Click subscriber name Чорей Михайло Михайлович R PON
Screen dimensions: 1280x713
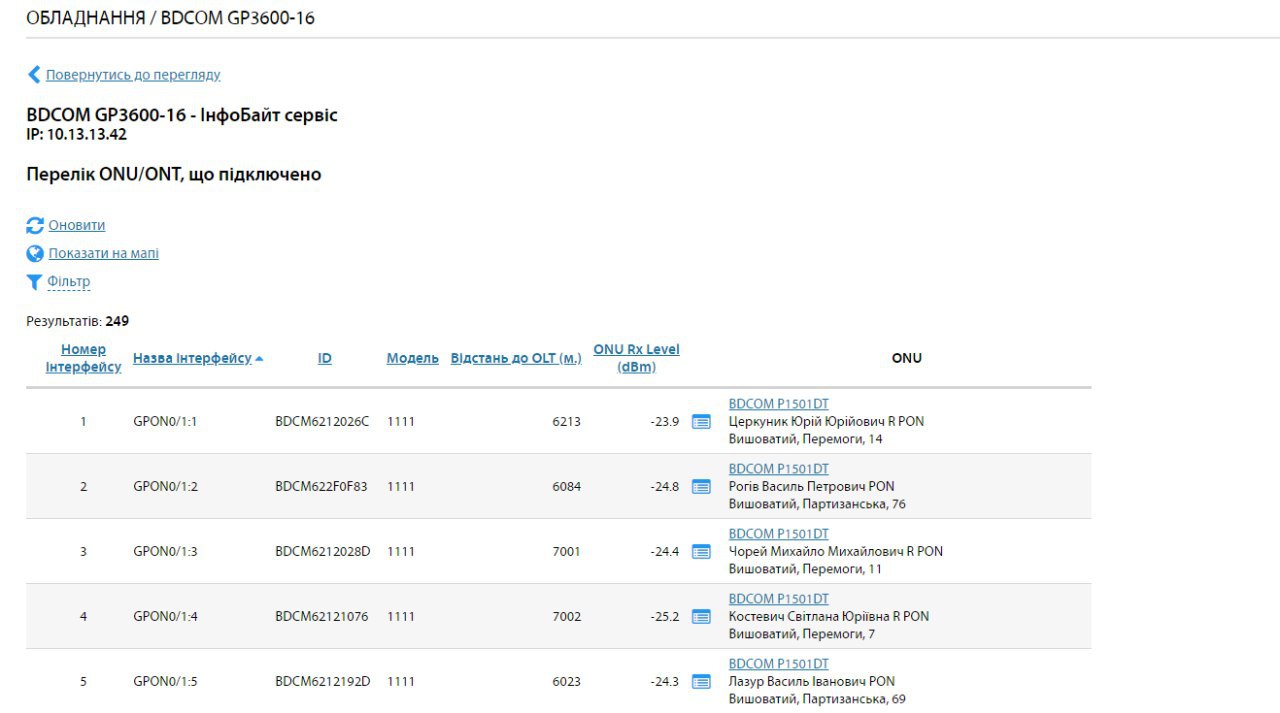(835, 552)
